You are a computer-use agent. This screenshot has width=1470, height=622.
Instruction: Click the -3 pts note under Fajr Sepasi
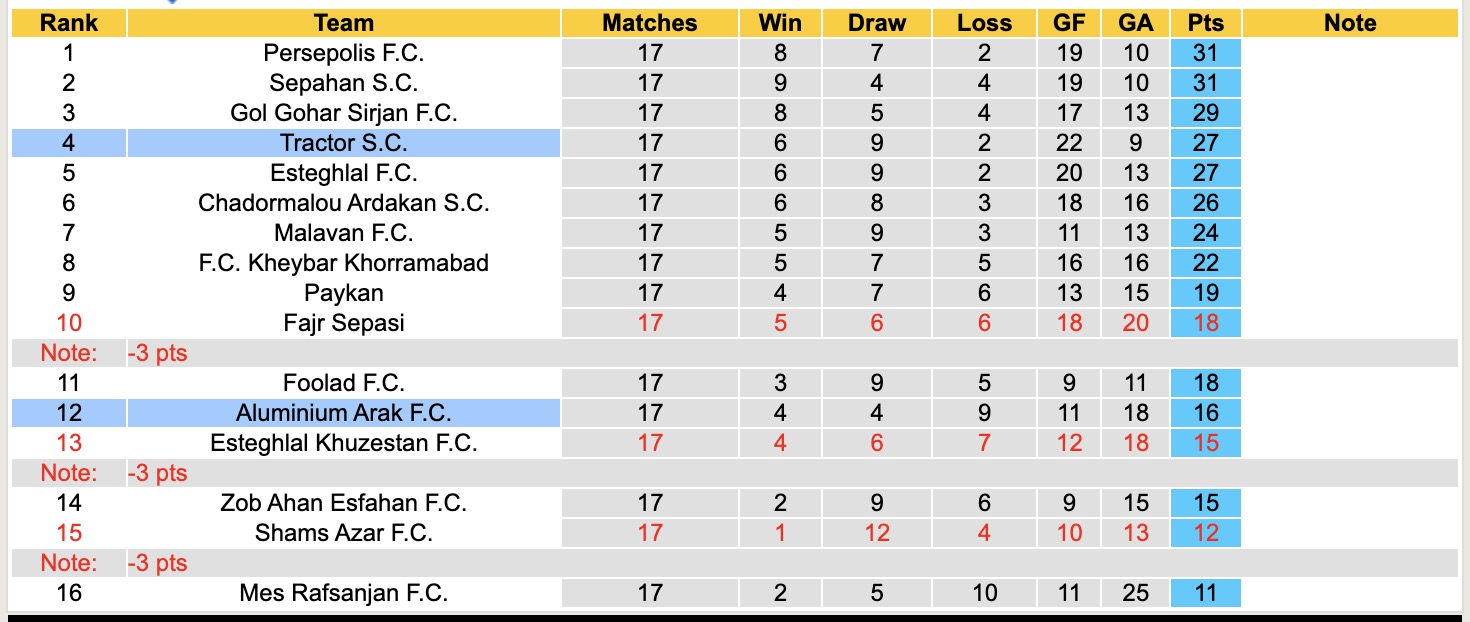(158, 353)
